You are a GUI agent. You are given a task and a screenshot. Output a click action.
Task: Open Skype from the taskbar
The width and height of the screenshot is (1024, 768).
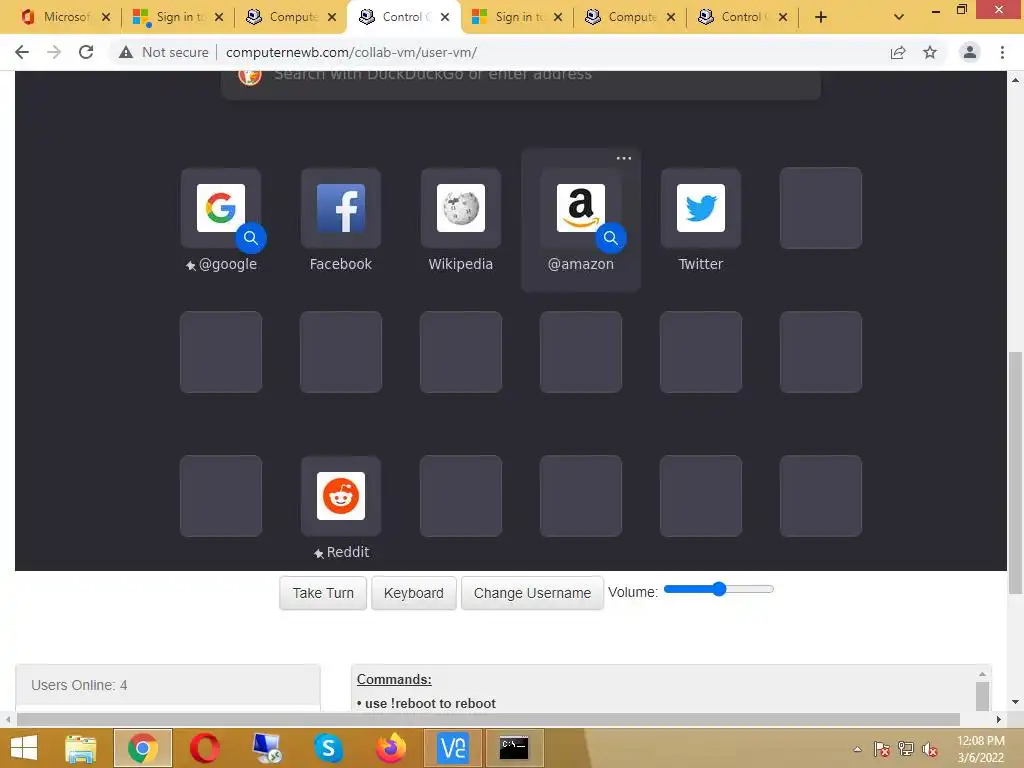pyautogui.click(x=328, y=748)
